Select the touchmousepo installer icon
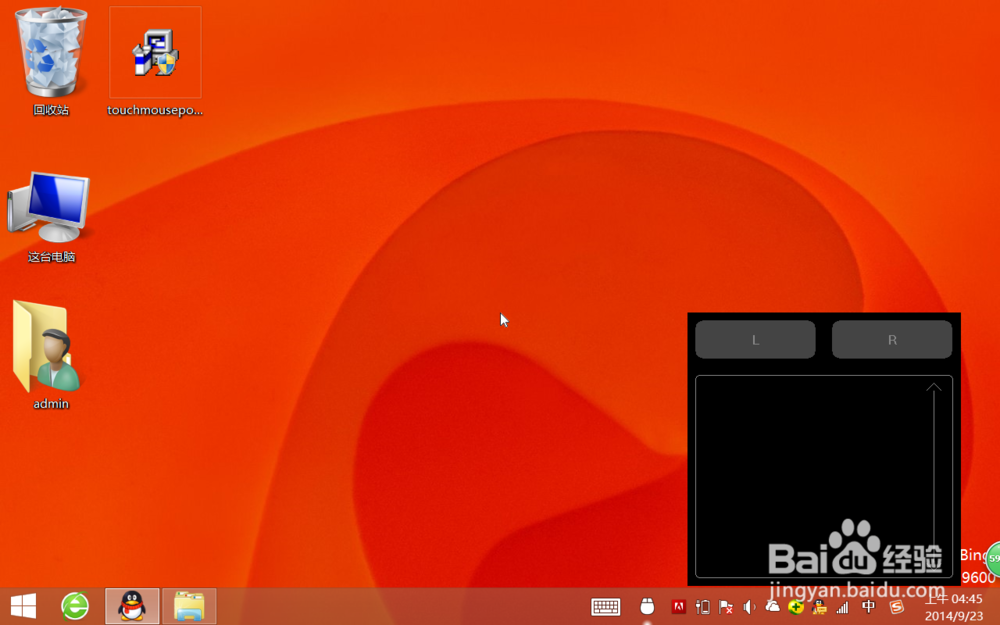 pos(155,62)
